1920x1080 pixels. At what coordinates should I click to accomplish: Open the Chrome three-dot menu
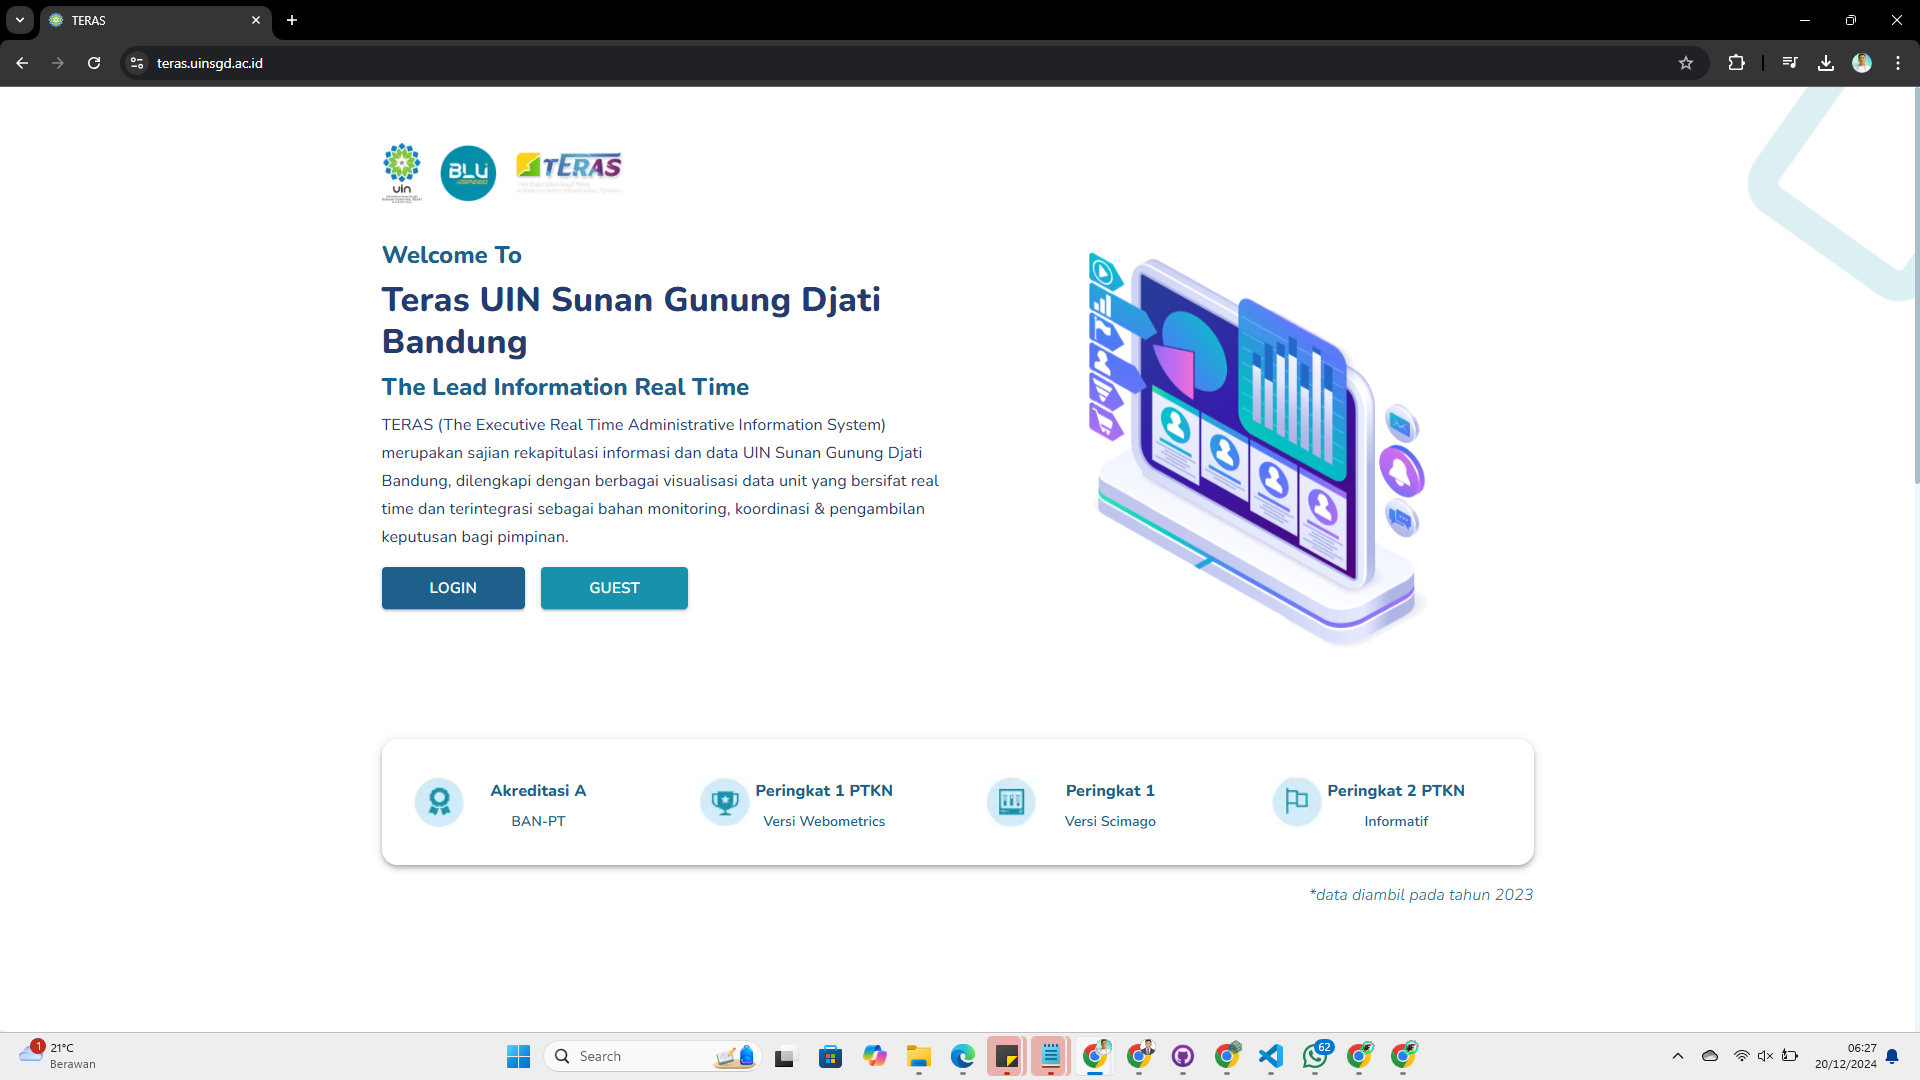click(1898, 63)
